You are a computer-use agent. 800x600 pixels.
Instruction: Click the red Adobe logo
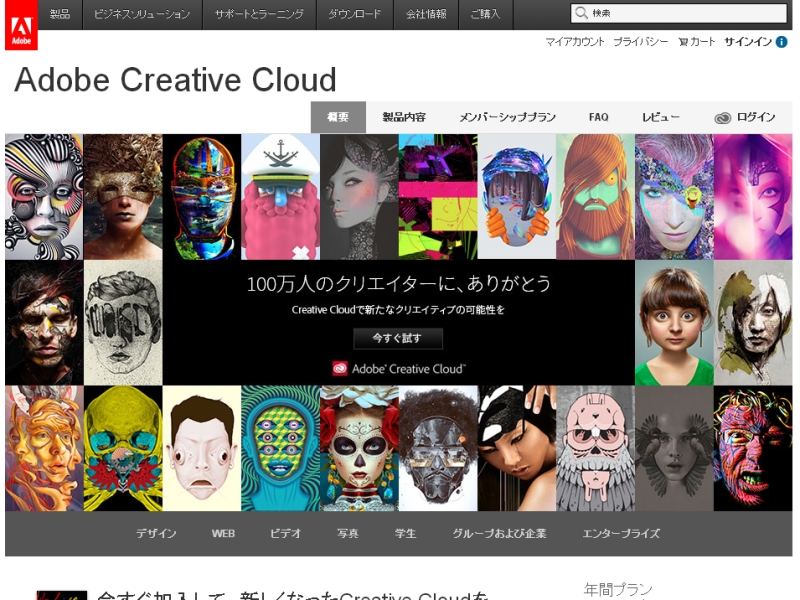(x=21, y=25)
